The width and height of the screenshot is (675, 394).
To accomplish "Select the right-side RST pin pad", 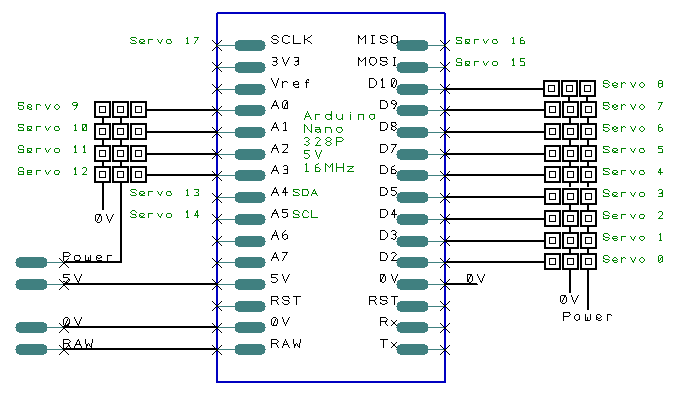I will pos(412,306).
